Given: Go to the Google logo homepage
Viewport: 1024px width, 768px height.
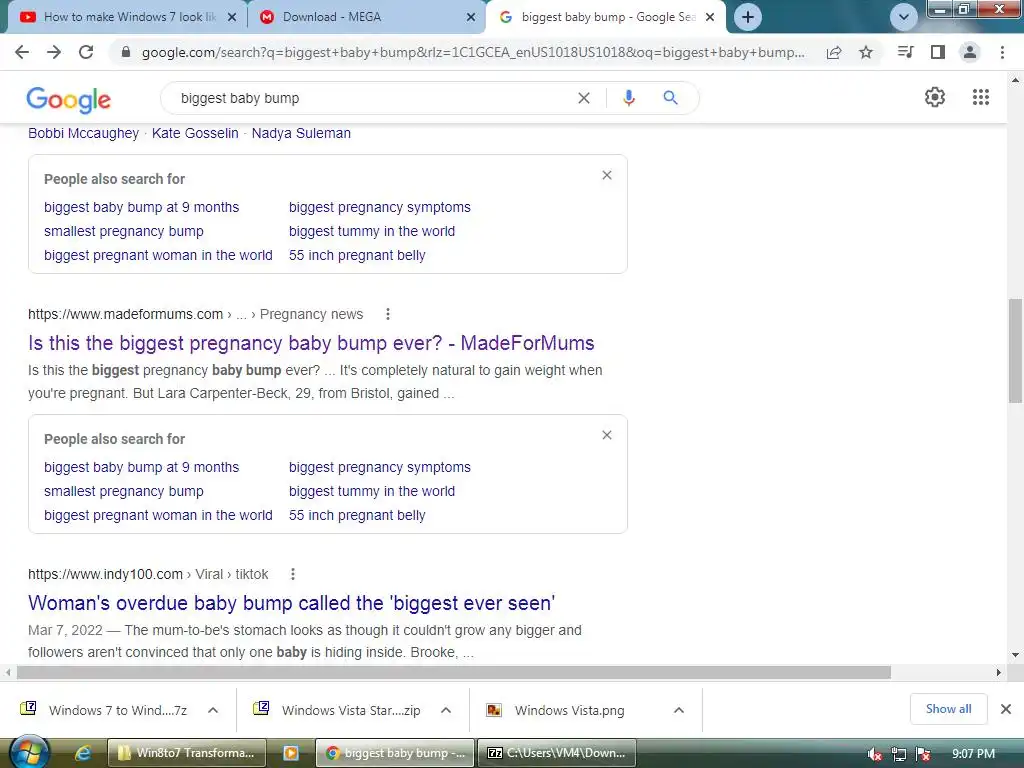Looking at the screenshot, I should (x=69, y=99).
